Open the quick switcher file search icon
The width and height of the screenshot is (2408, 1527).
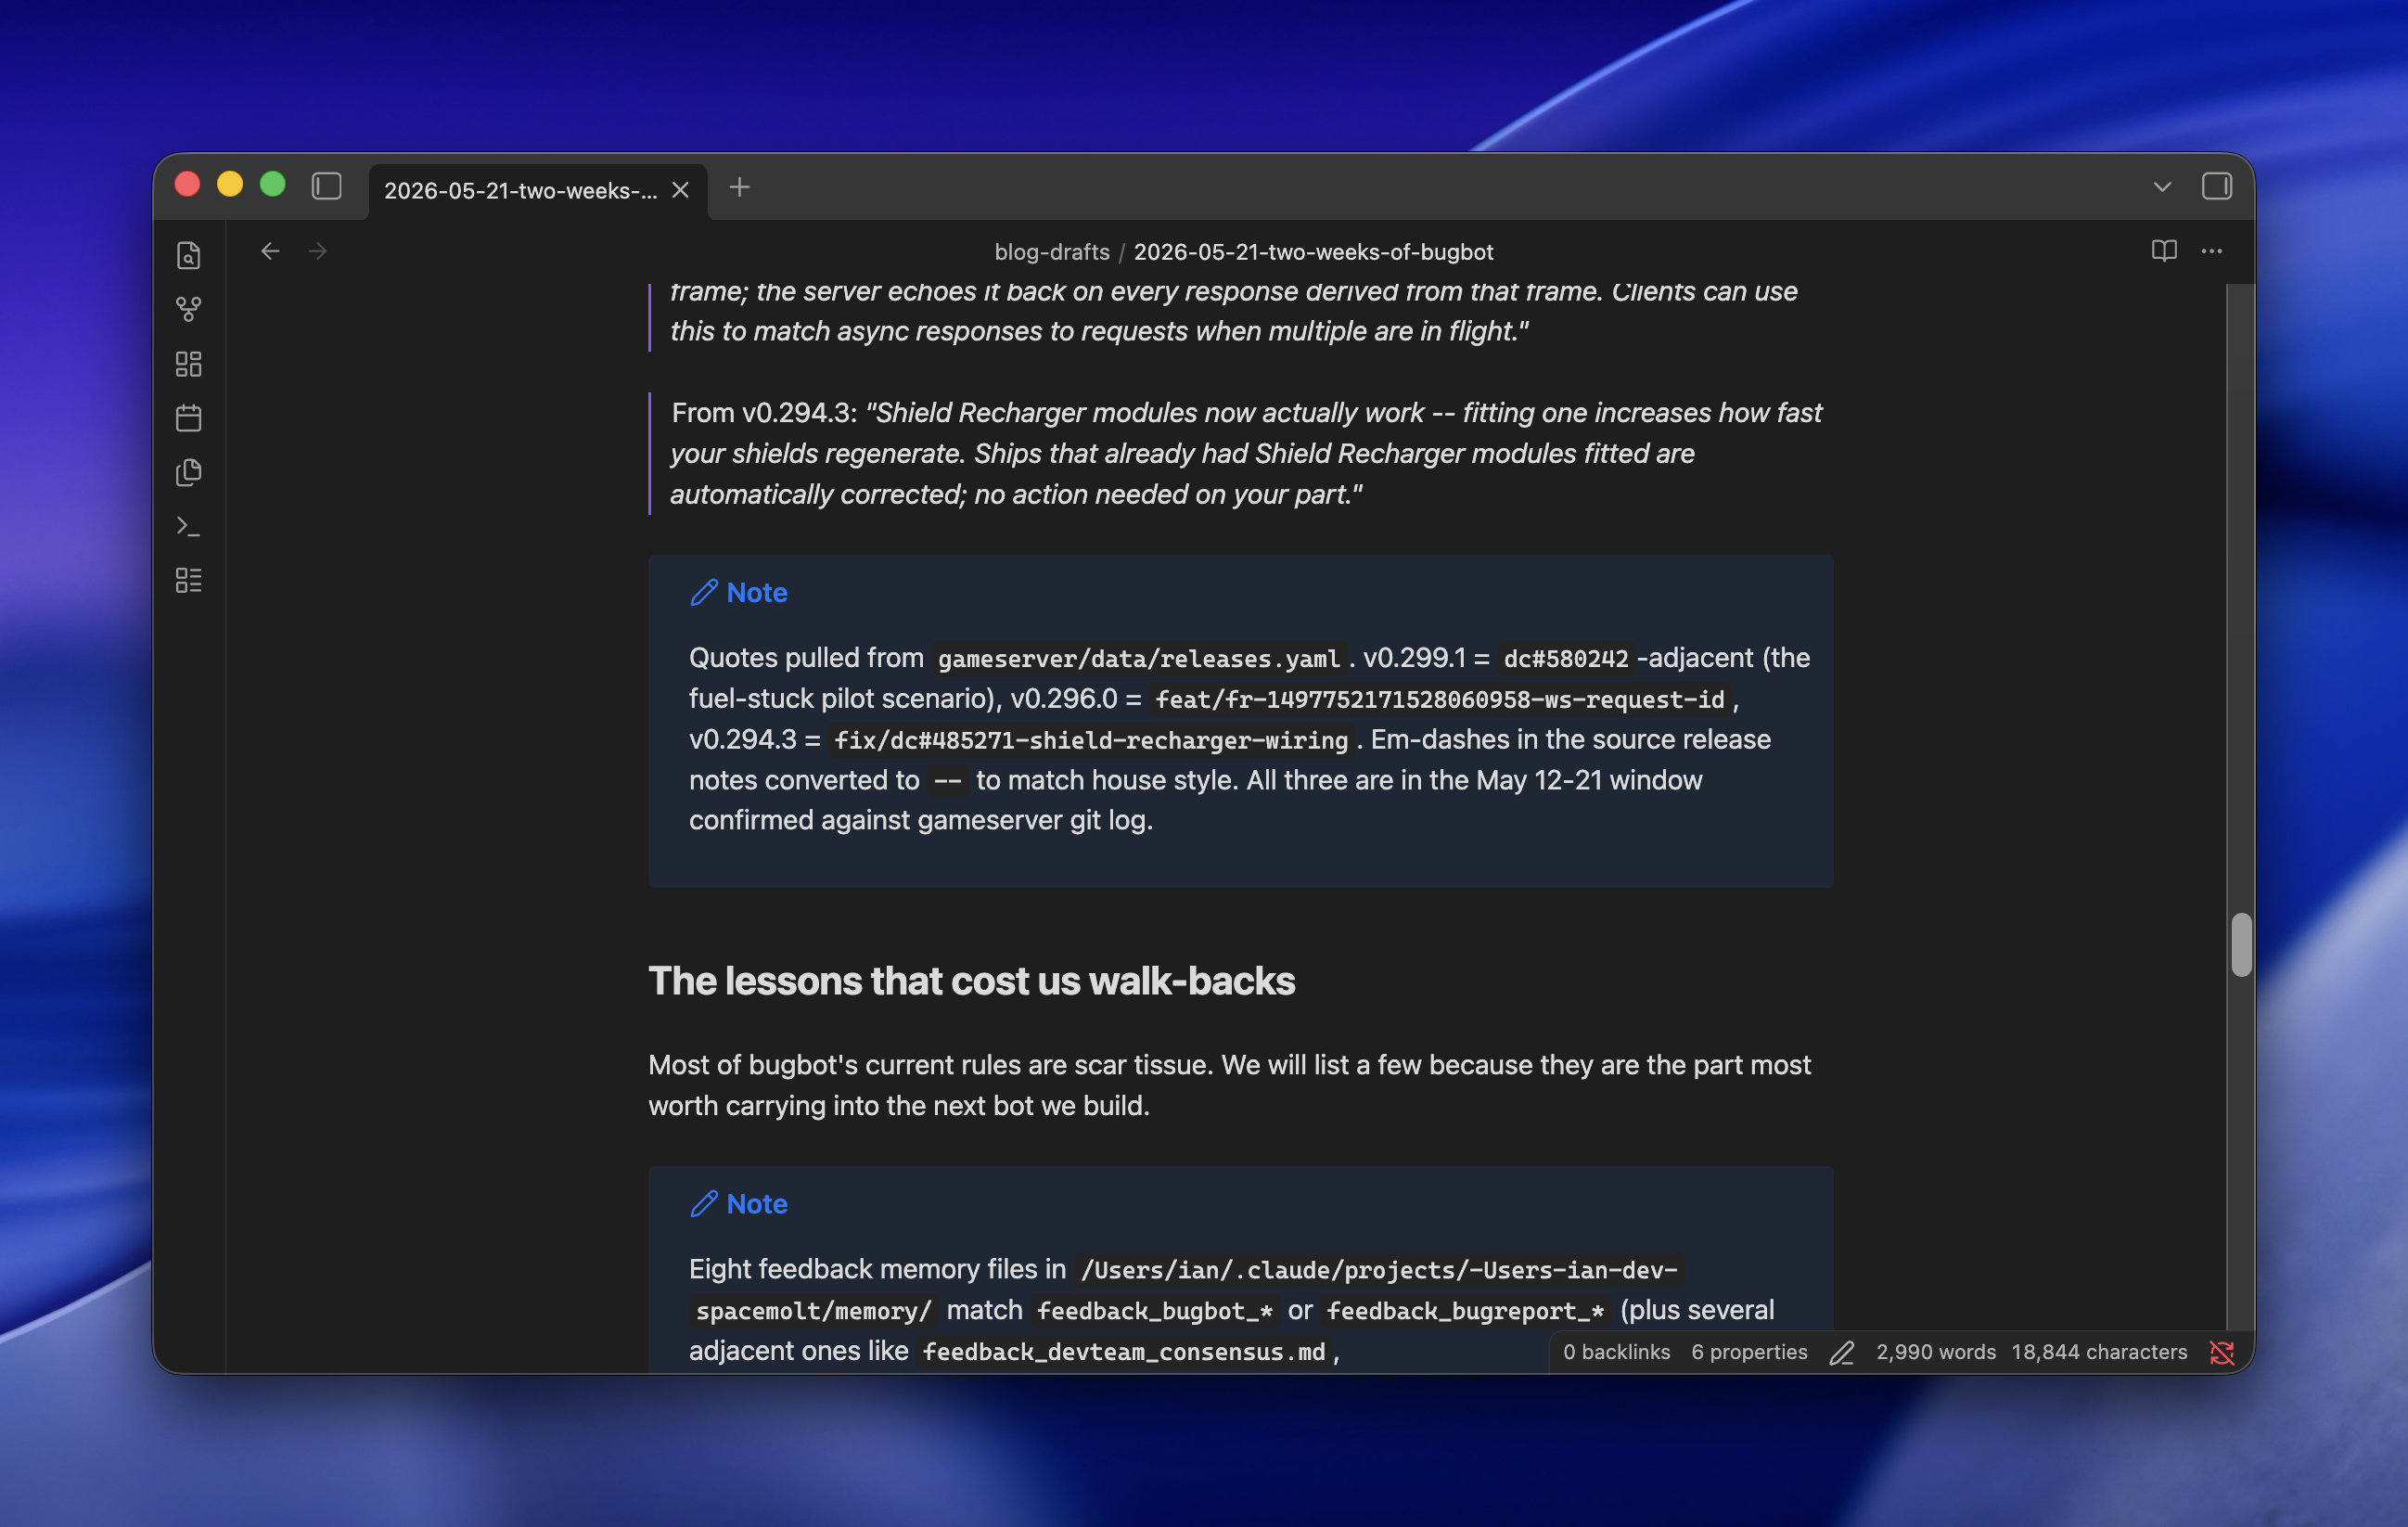(188, 256)
